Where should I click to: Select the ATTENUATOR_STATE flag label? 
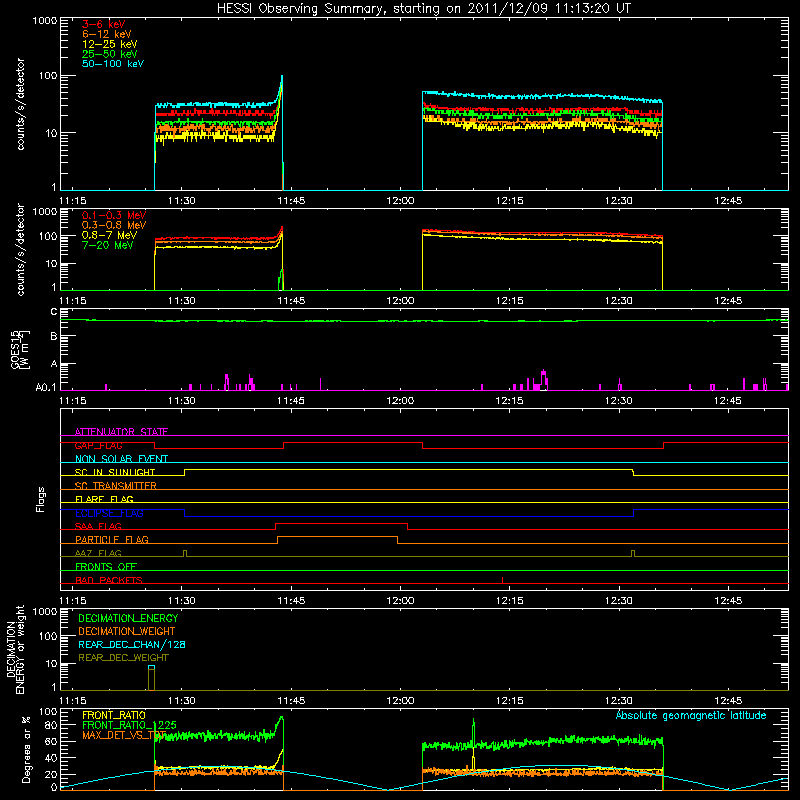point(121,432)
